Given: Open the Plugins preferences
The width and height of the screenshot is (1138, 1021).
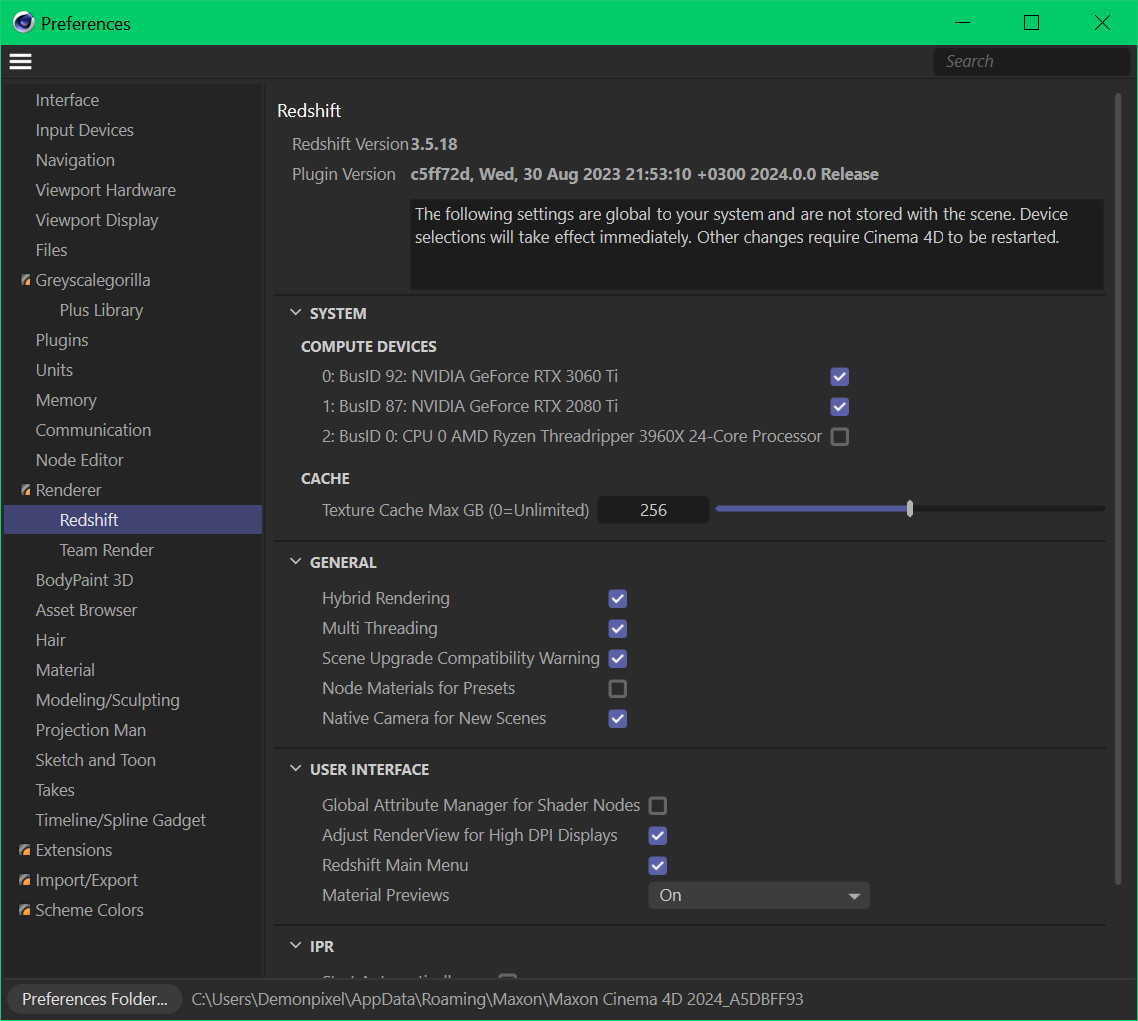Looking at the screenshot, I should pyautogui.click(x=62, y=340).
